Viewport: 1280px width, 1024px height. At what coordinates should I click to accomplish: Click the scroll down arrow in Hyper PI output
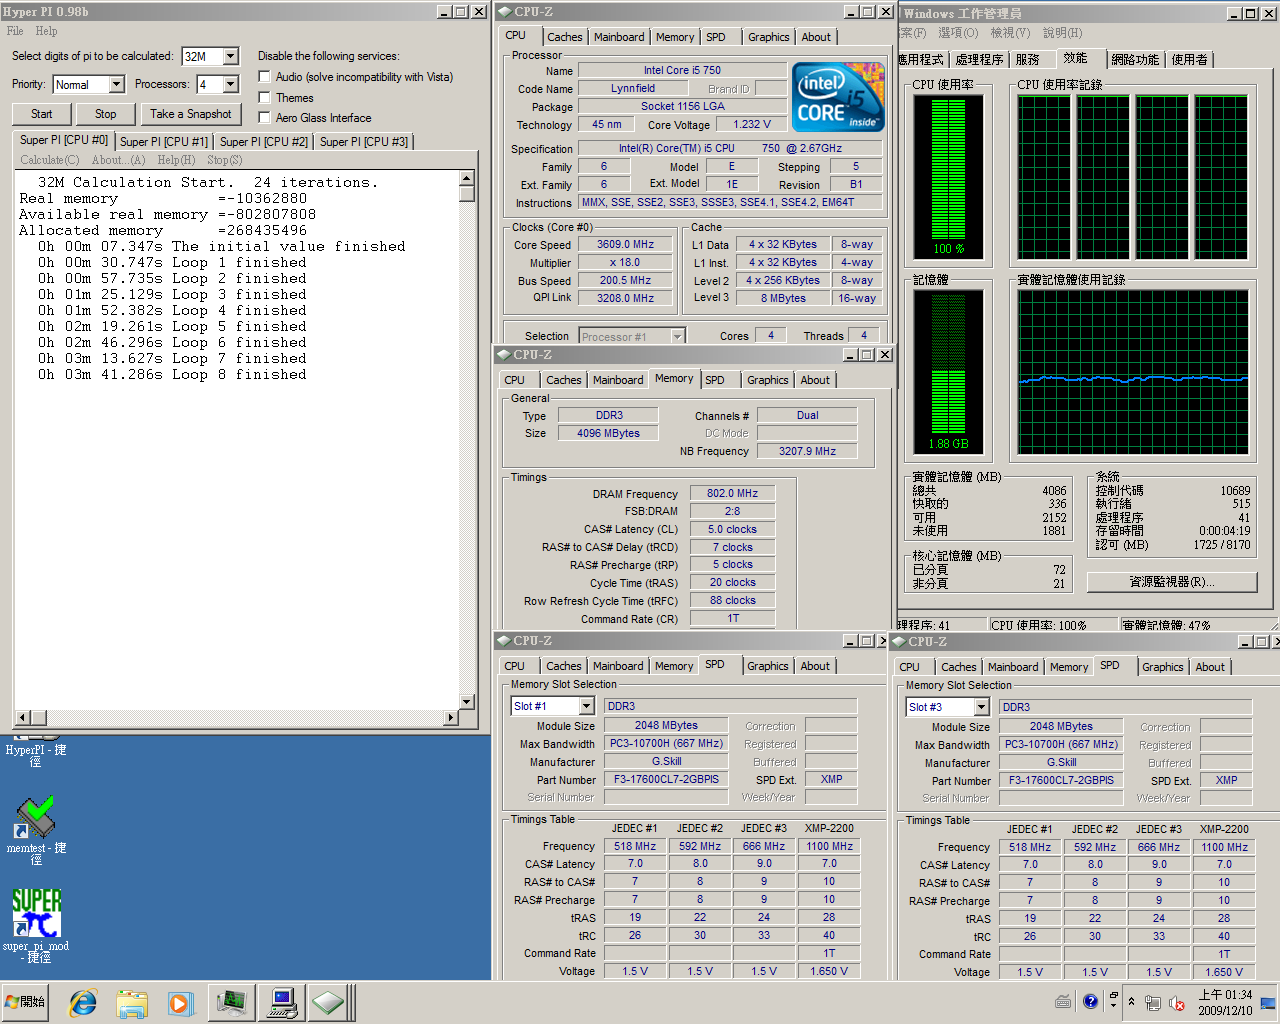tap(467, 702)
